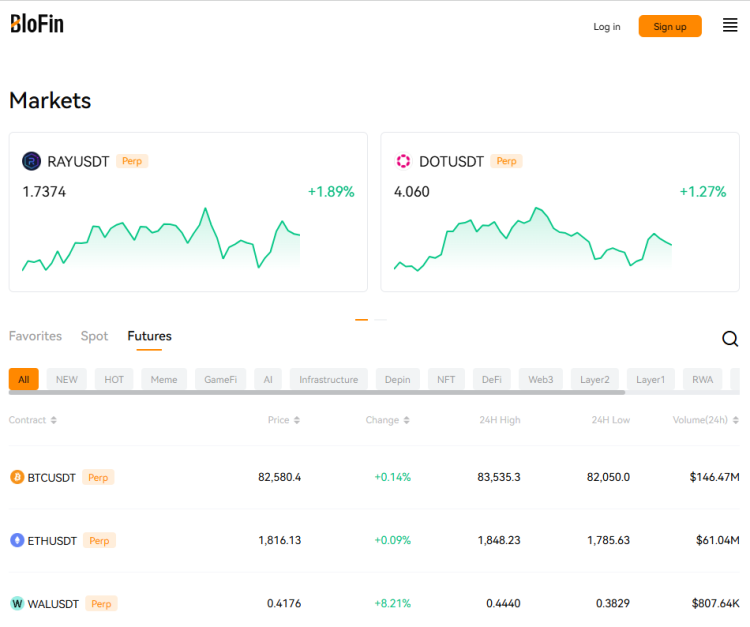Select the DeFi category filter

tap(491, 379)
